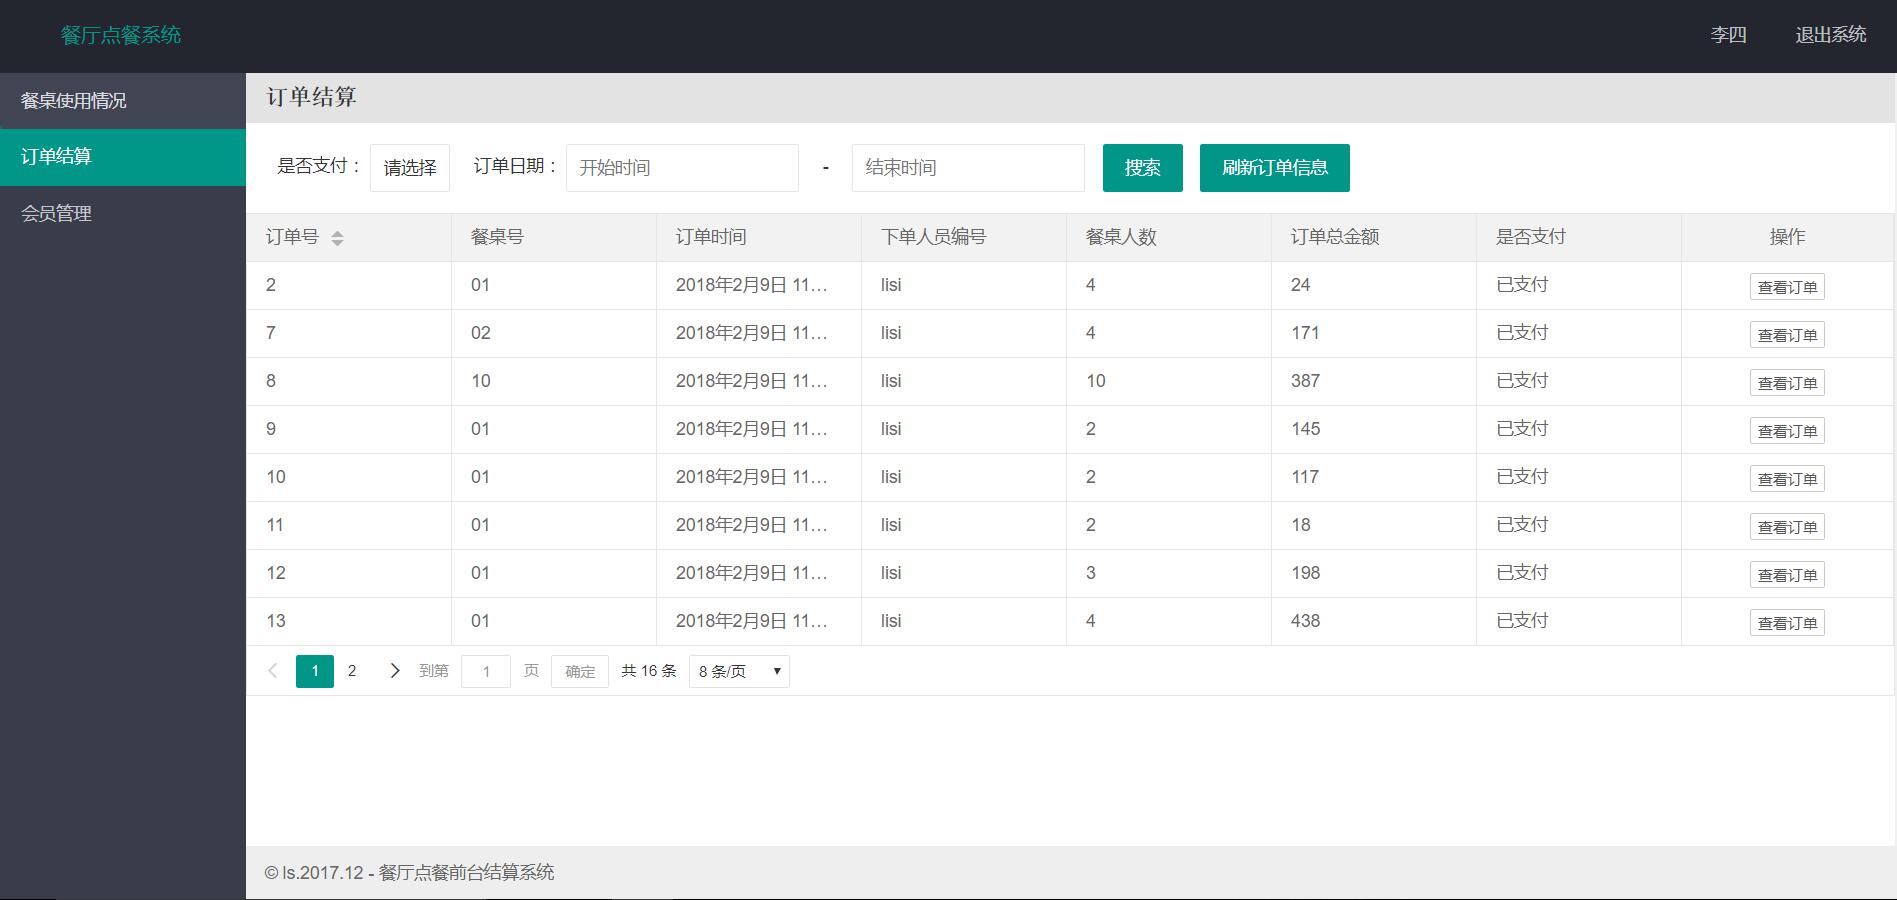Click the 搜索 button

coord(1143,168)
